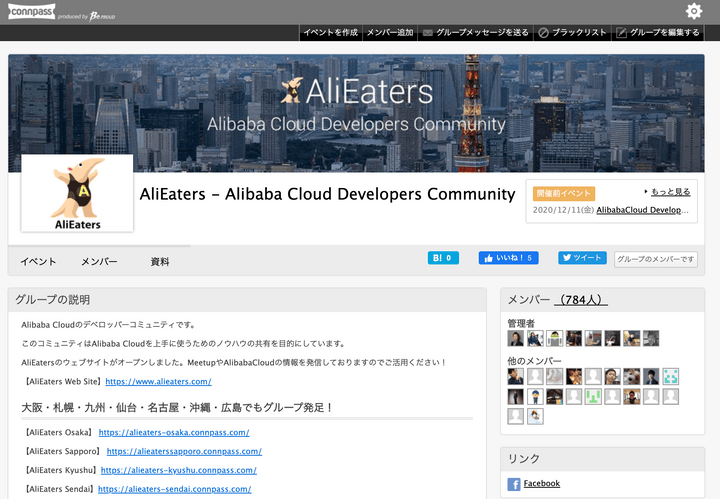This screenshot has height=499, width=720.
Task: Click the first 他のメンバー avatar
Action: coord(515,376)
